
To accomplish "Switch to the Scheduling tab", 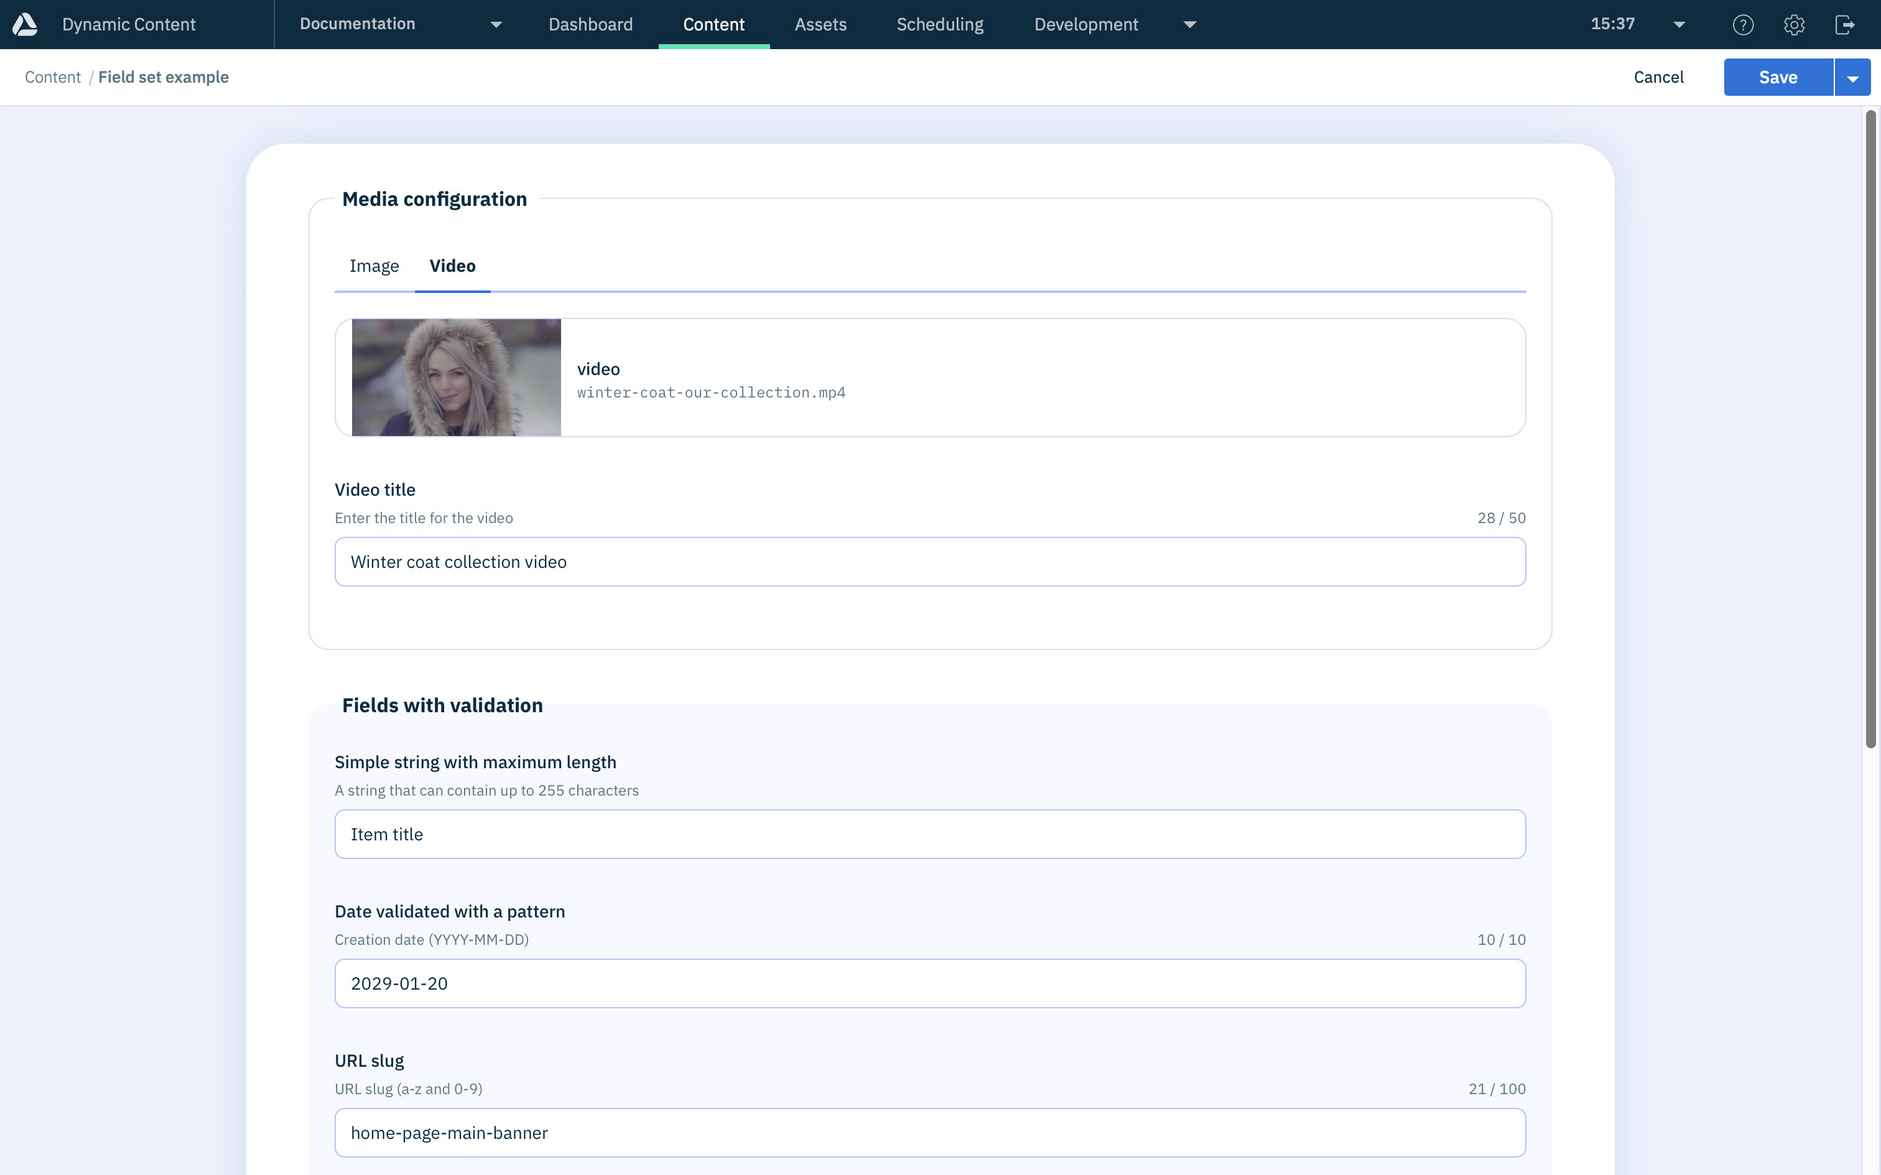I will tap(940, 24).
